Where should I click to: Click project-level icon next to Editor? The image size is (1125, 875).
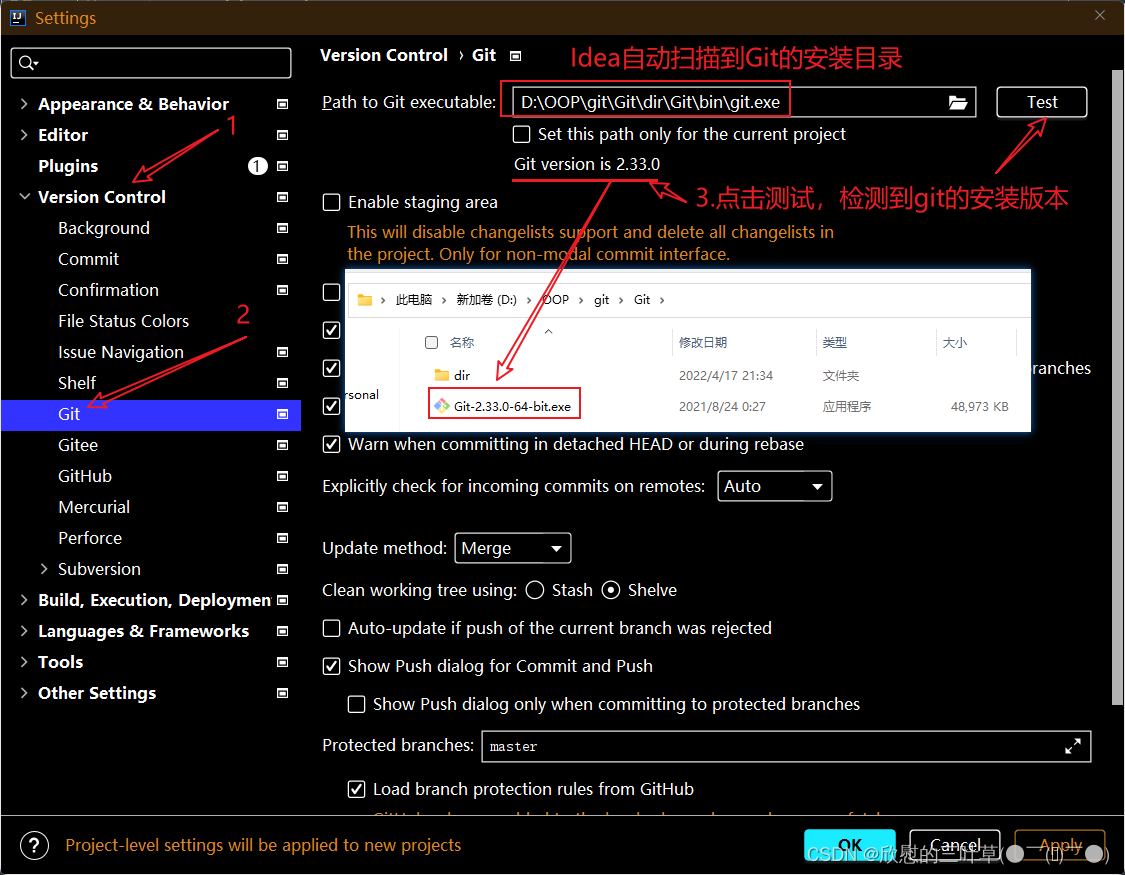[x=283, y=135]
